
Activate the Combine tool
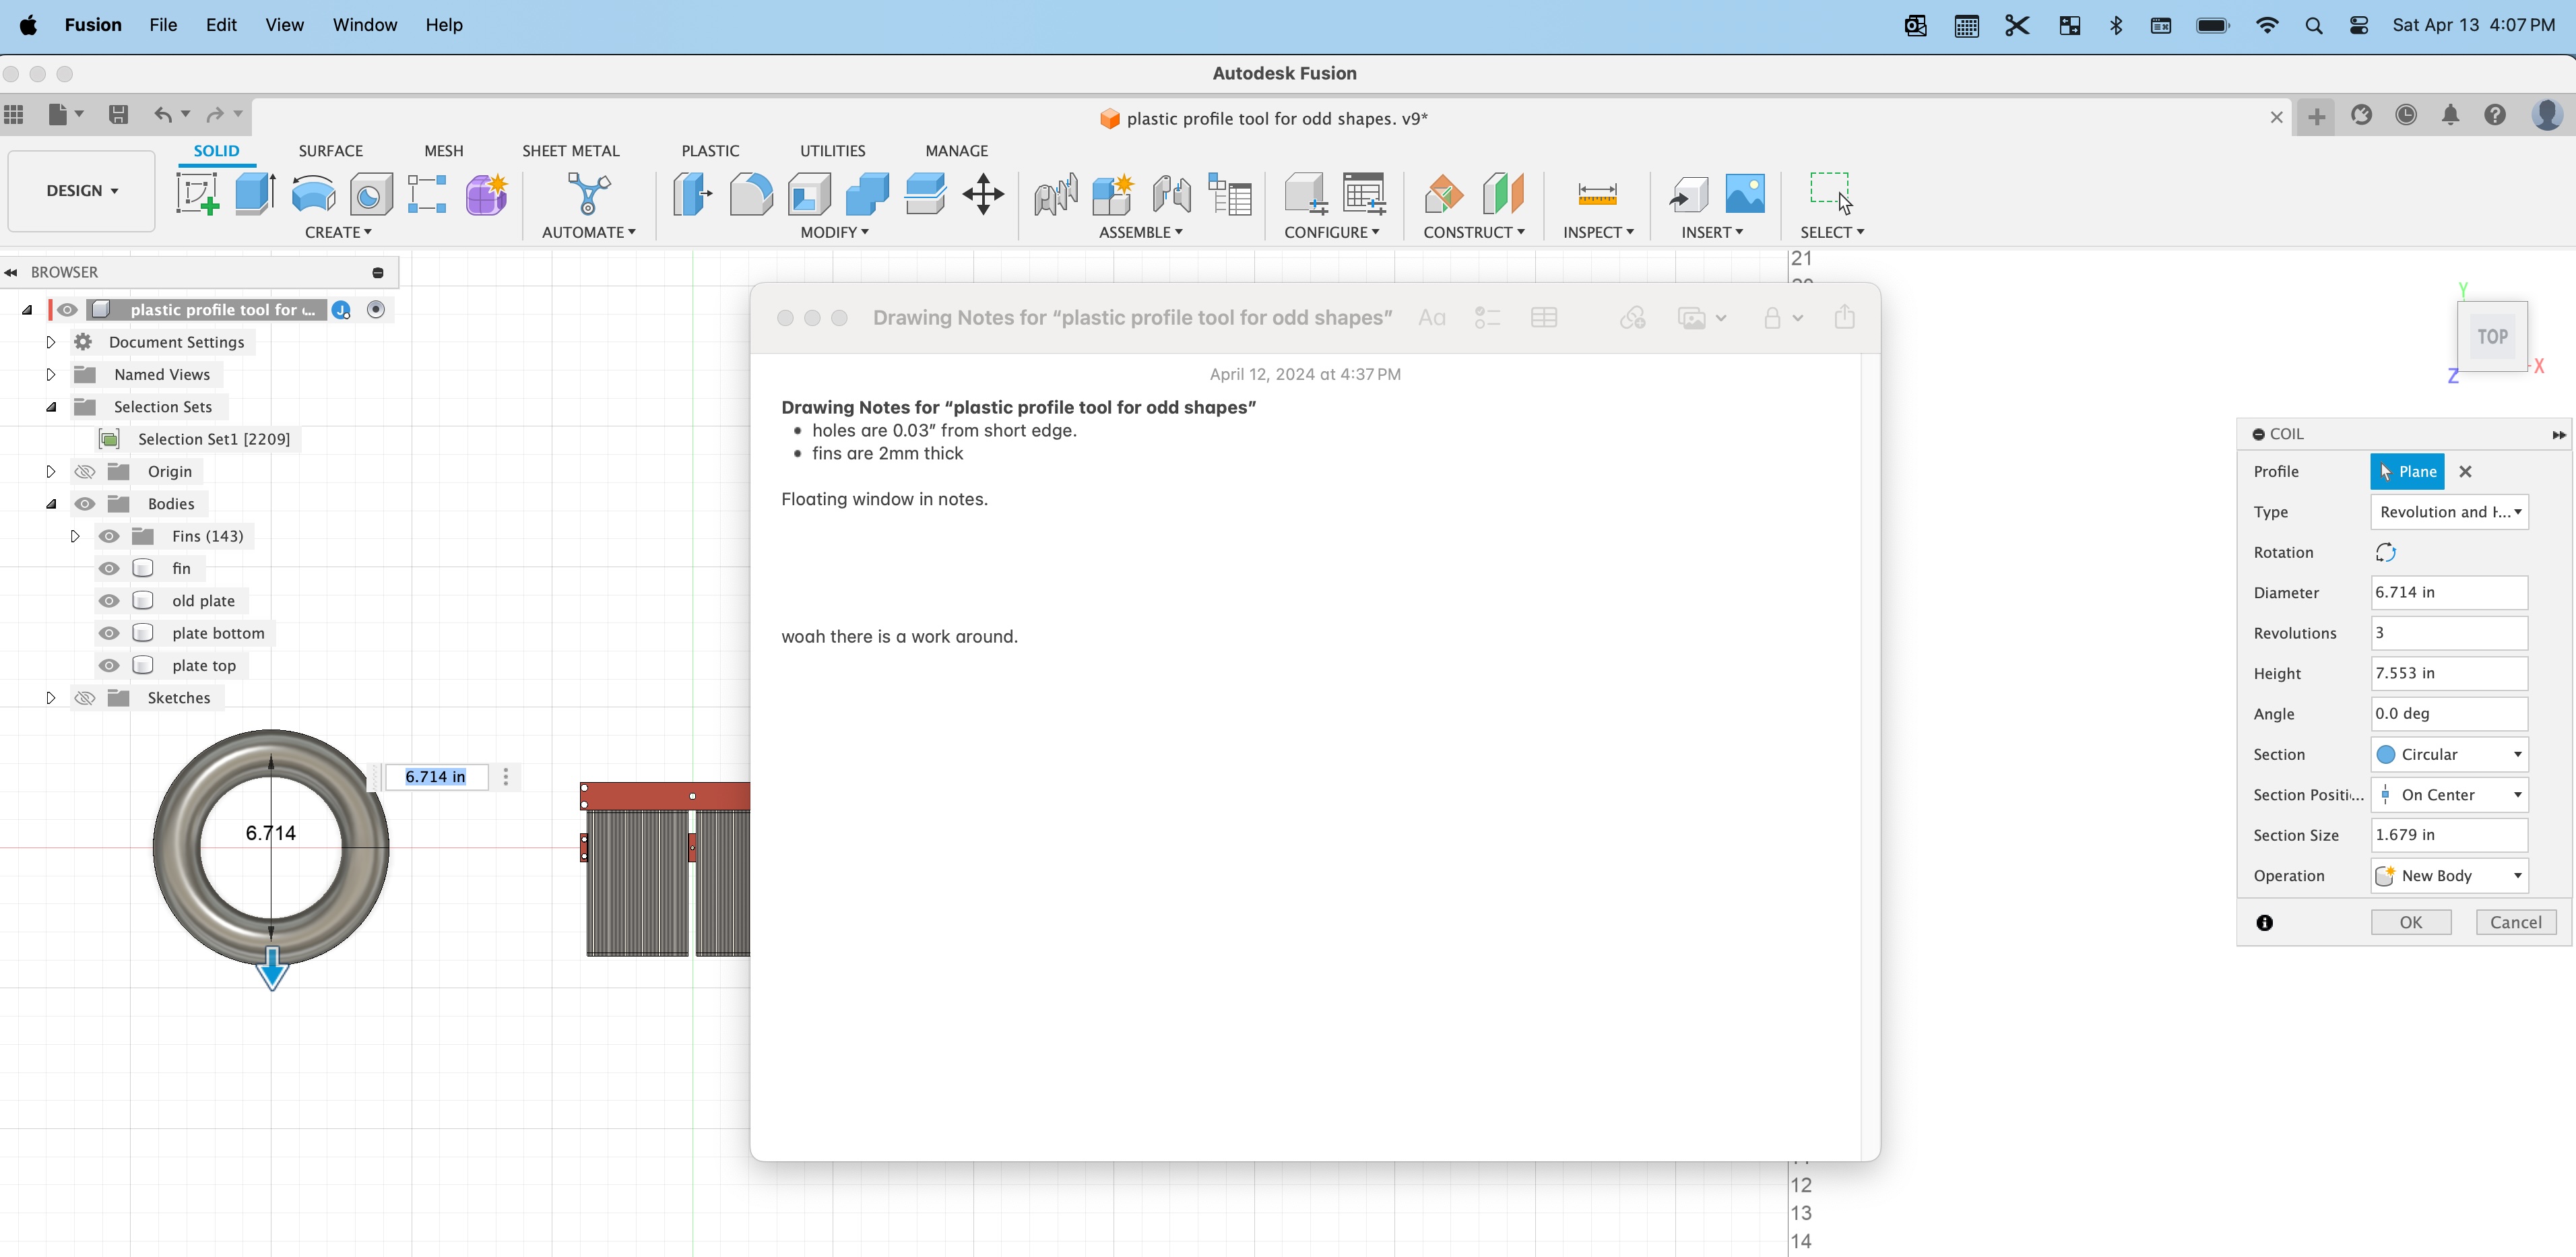[x=866, y=195]
